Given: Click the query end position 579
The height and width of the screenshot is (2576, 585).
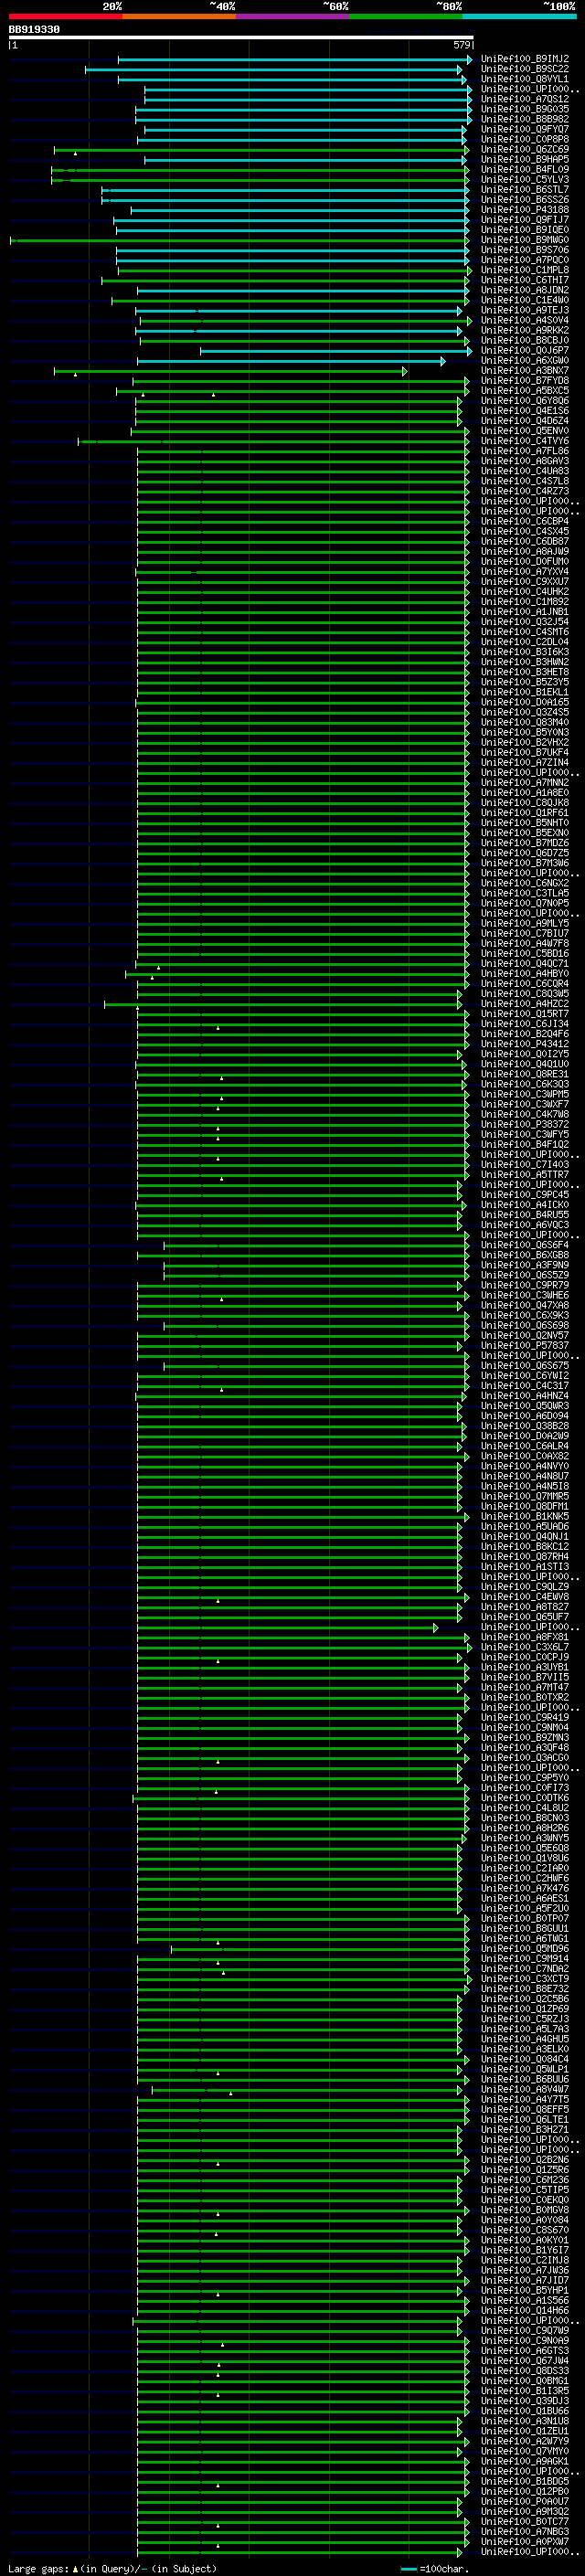Looking at the screenshot, I should [462, 45].
